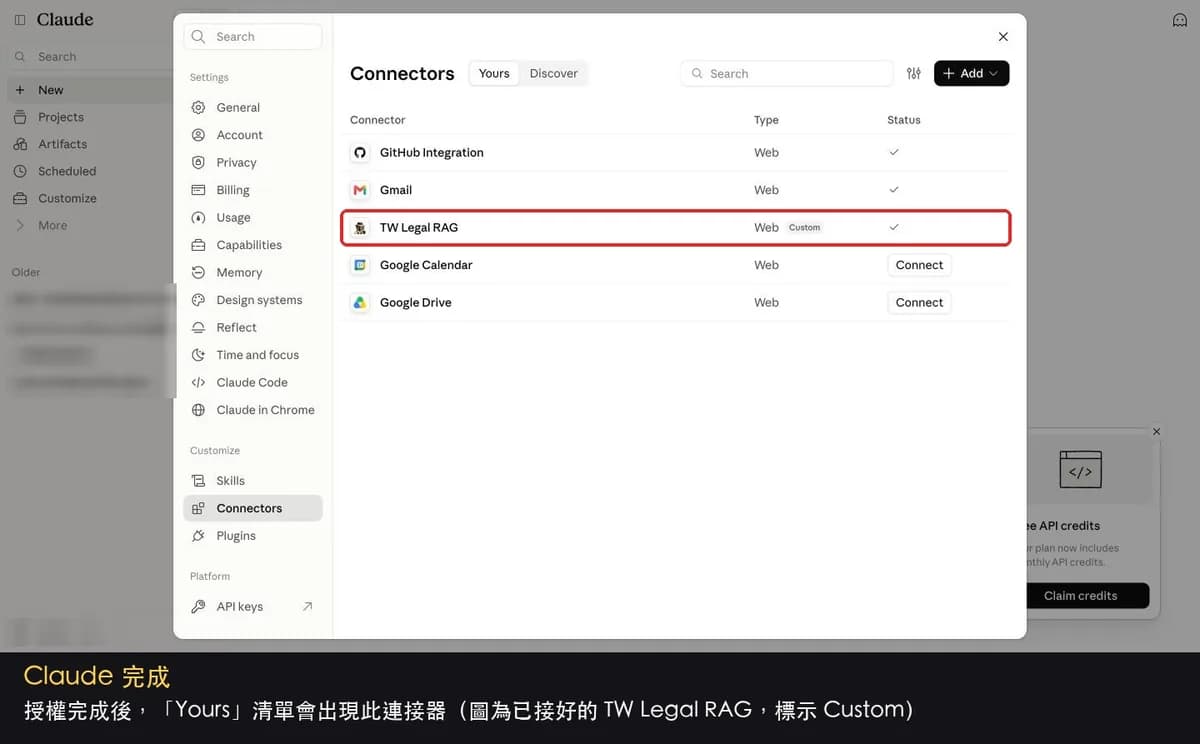Open Account settings

[x=253, y=135]
